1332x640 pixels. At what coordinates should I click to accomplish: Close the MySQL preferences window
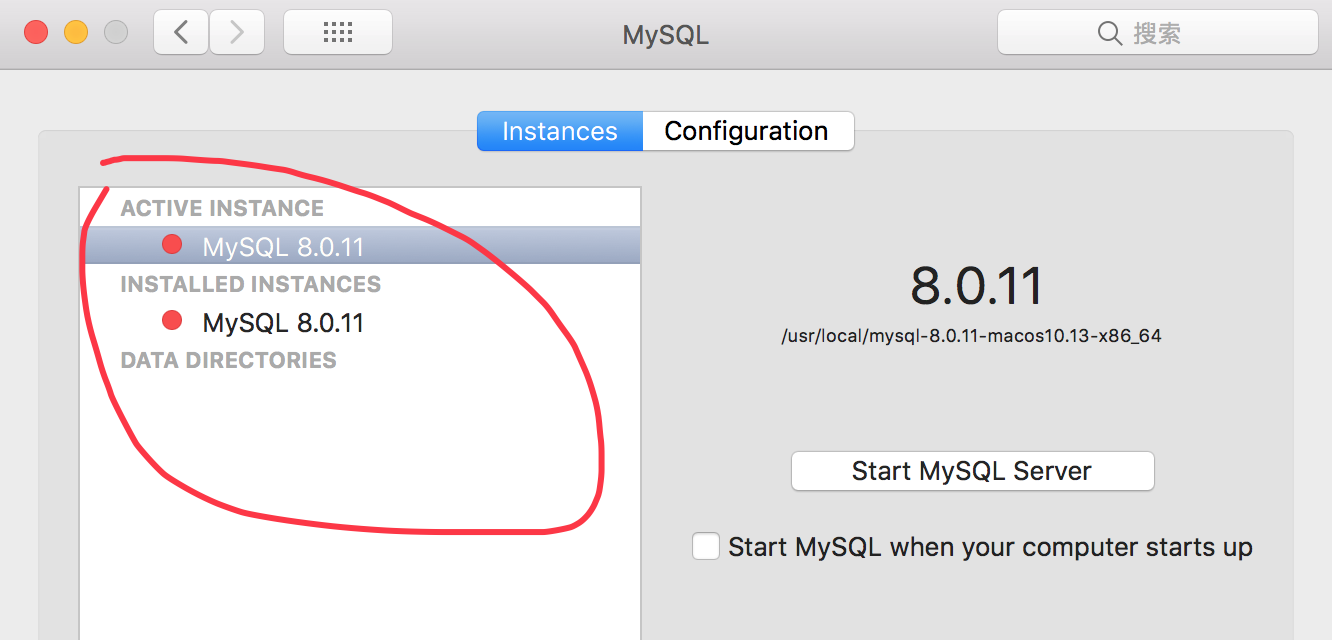(x=36, y=33)
